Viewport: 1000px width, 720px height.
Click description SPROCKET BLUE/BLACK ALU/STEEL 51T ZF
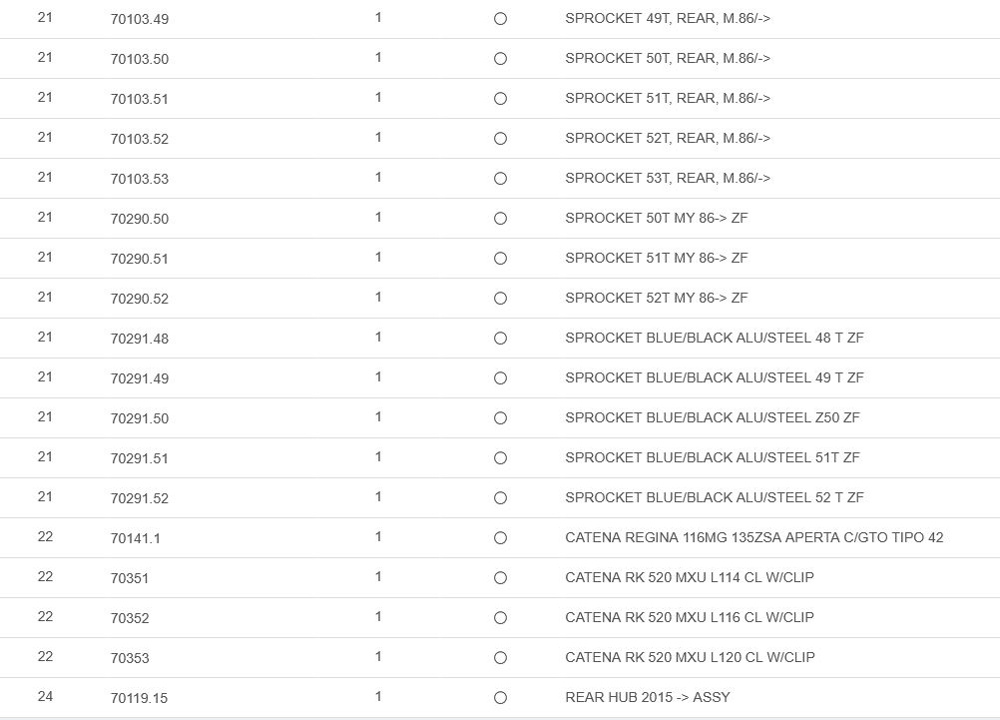click(712, 457)
